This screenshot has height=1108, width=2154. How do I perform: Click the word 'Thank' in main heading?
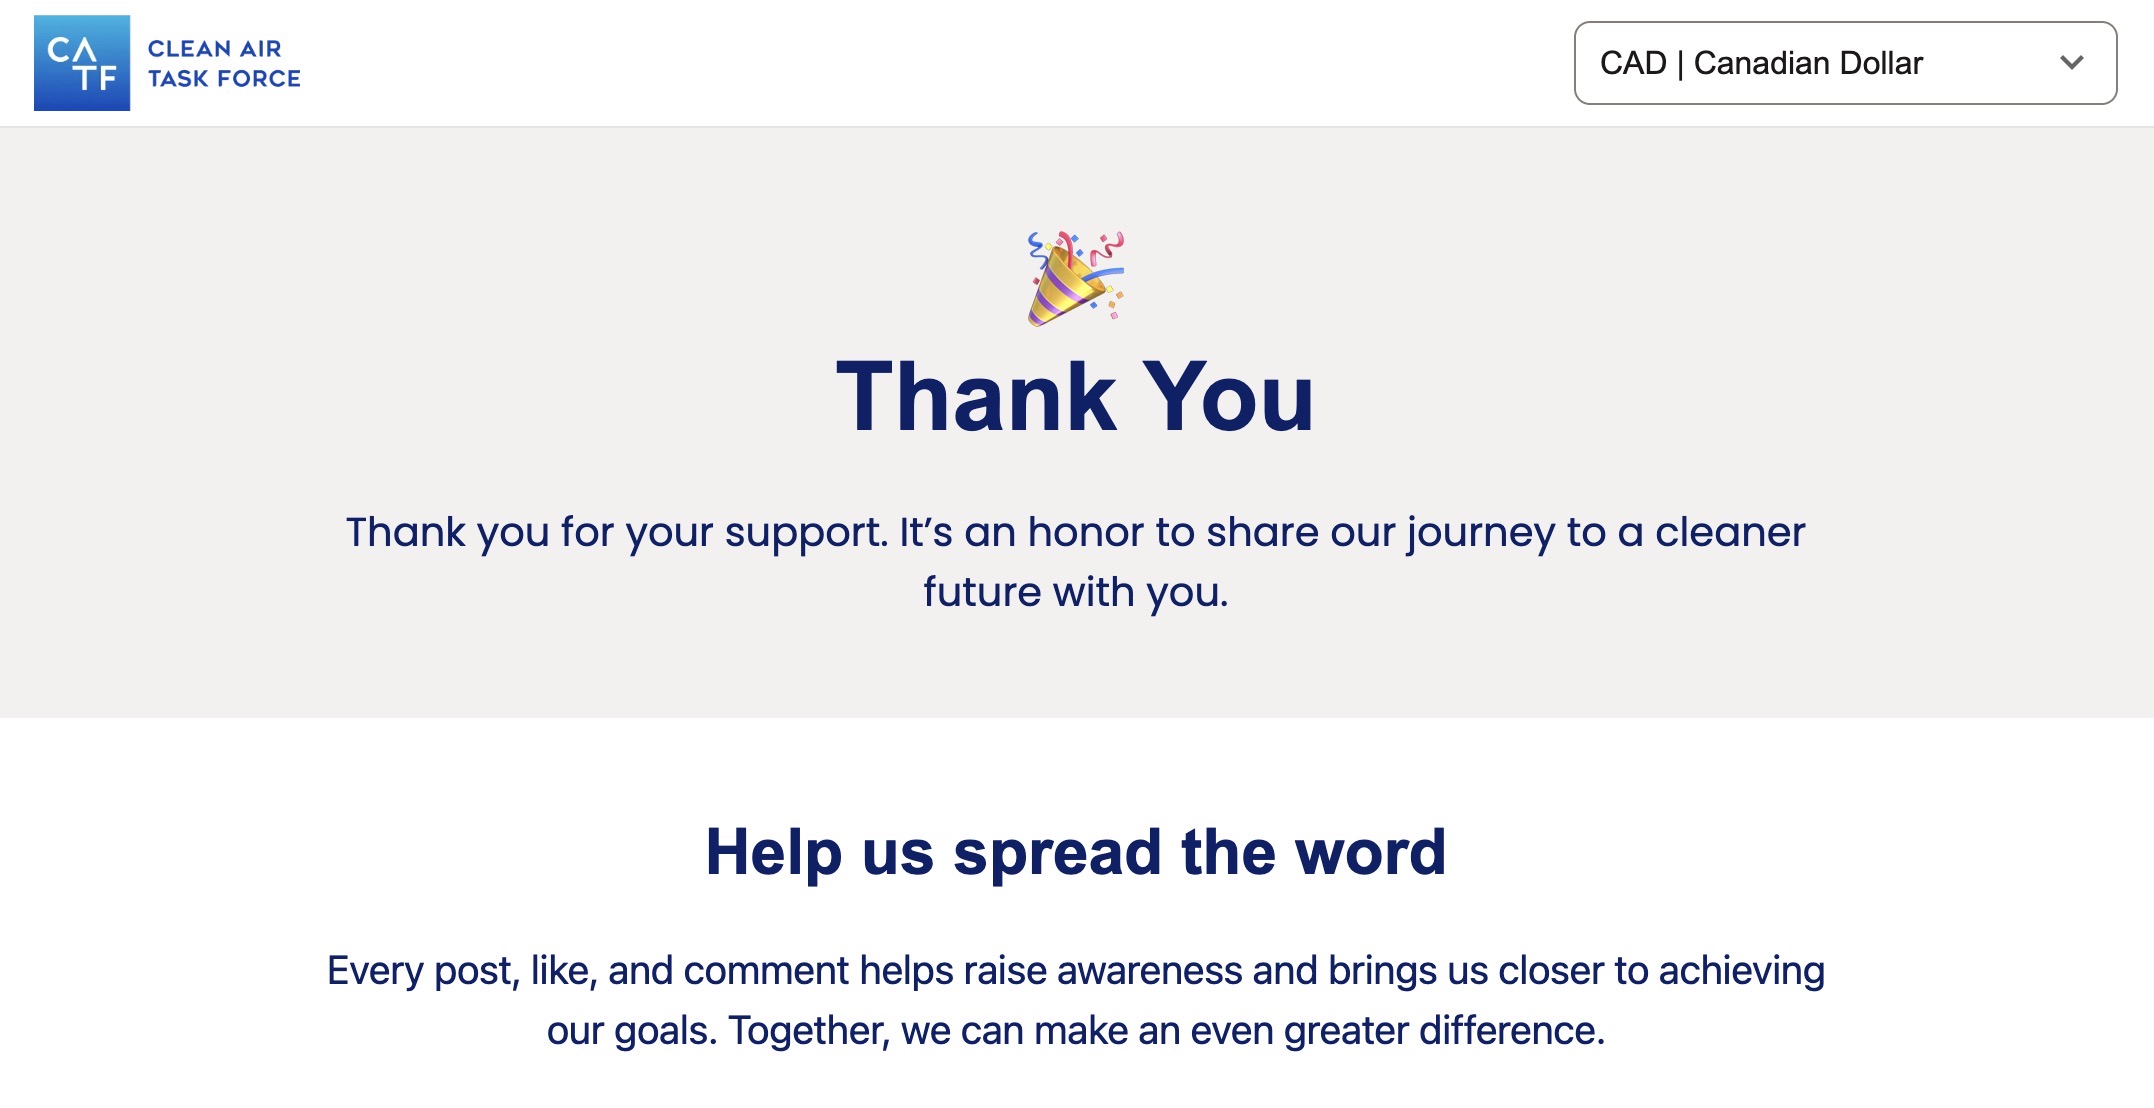point(976,398)
